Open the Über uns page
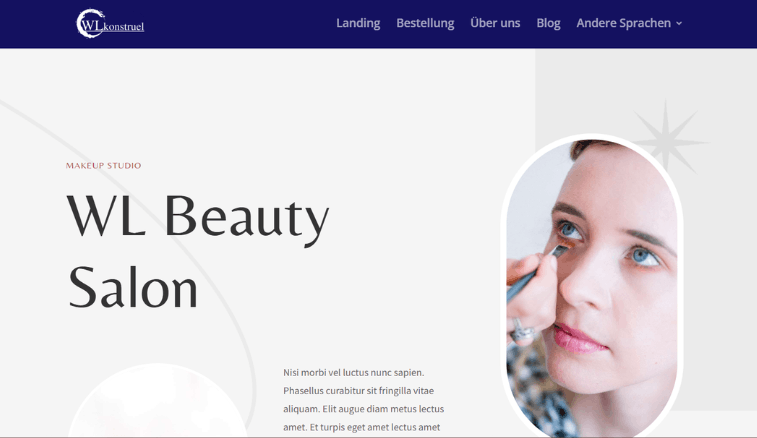The image size is (757, 438). [495, 23]
